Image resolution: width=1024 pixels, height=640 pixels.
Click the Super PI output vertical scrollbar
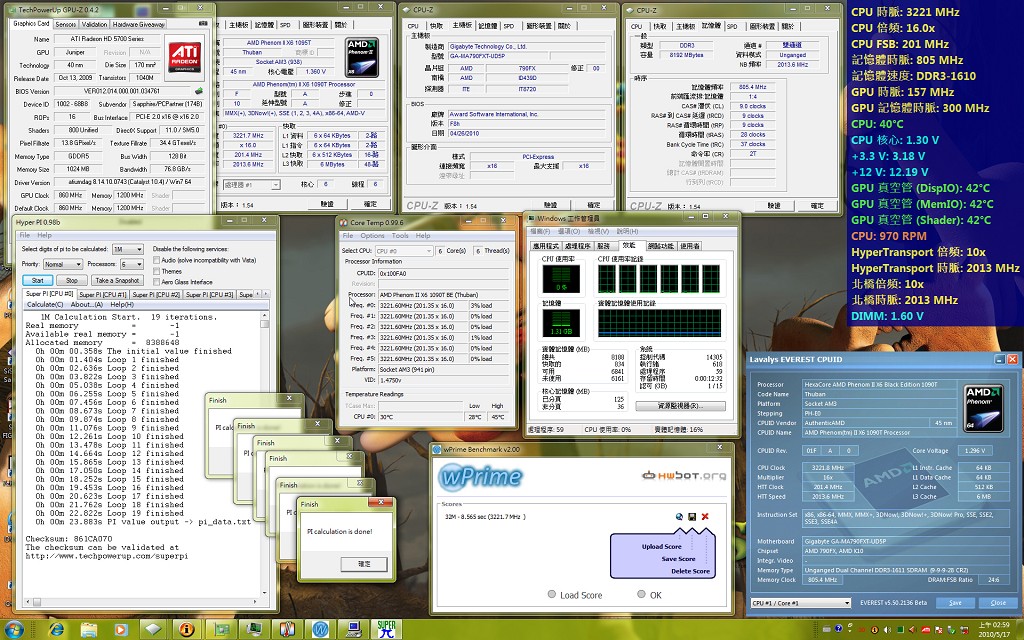click(x=264, y=453)
